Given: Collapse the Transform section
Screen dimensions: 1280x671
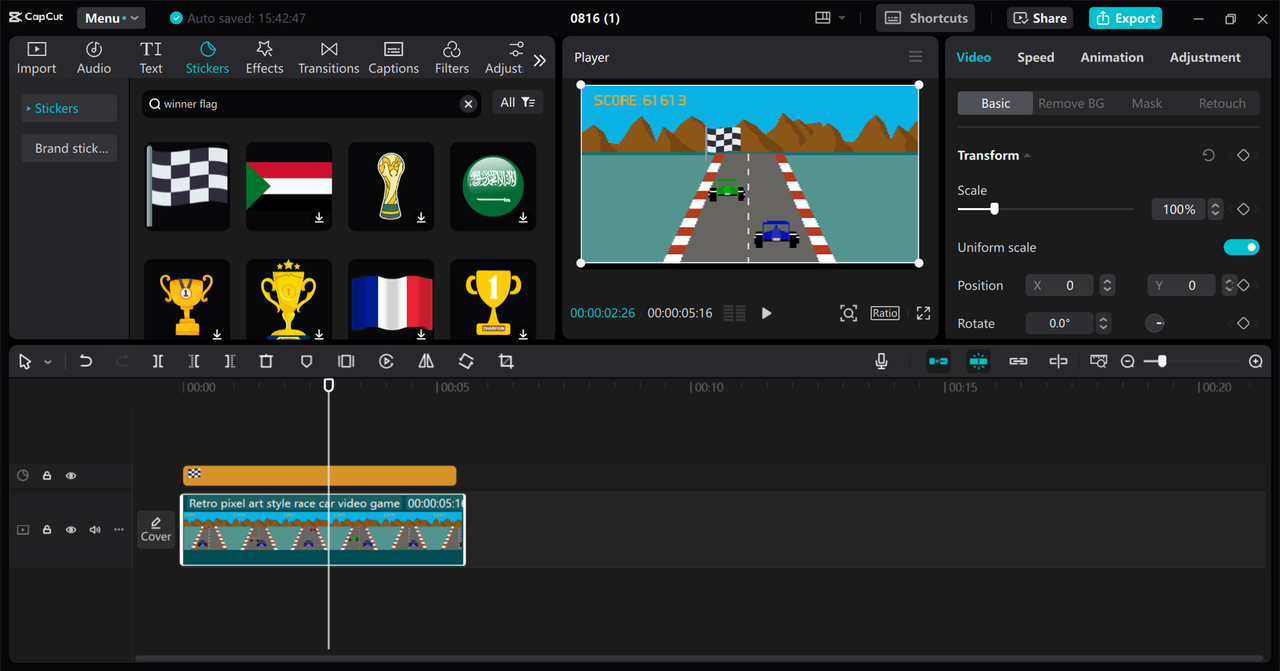Looking at the screenshot, I should [x=1027, y=156].
